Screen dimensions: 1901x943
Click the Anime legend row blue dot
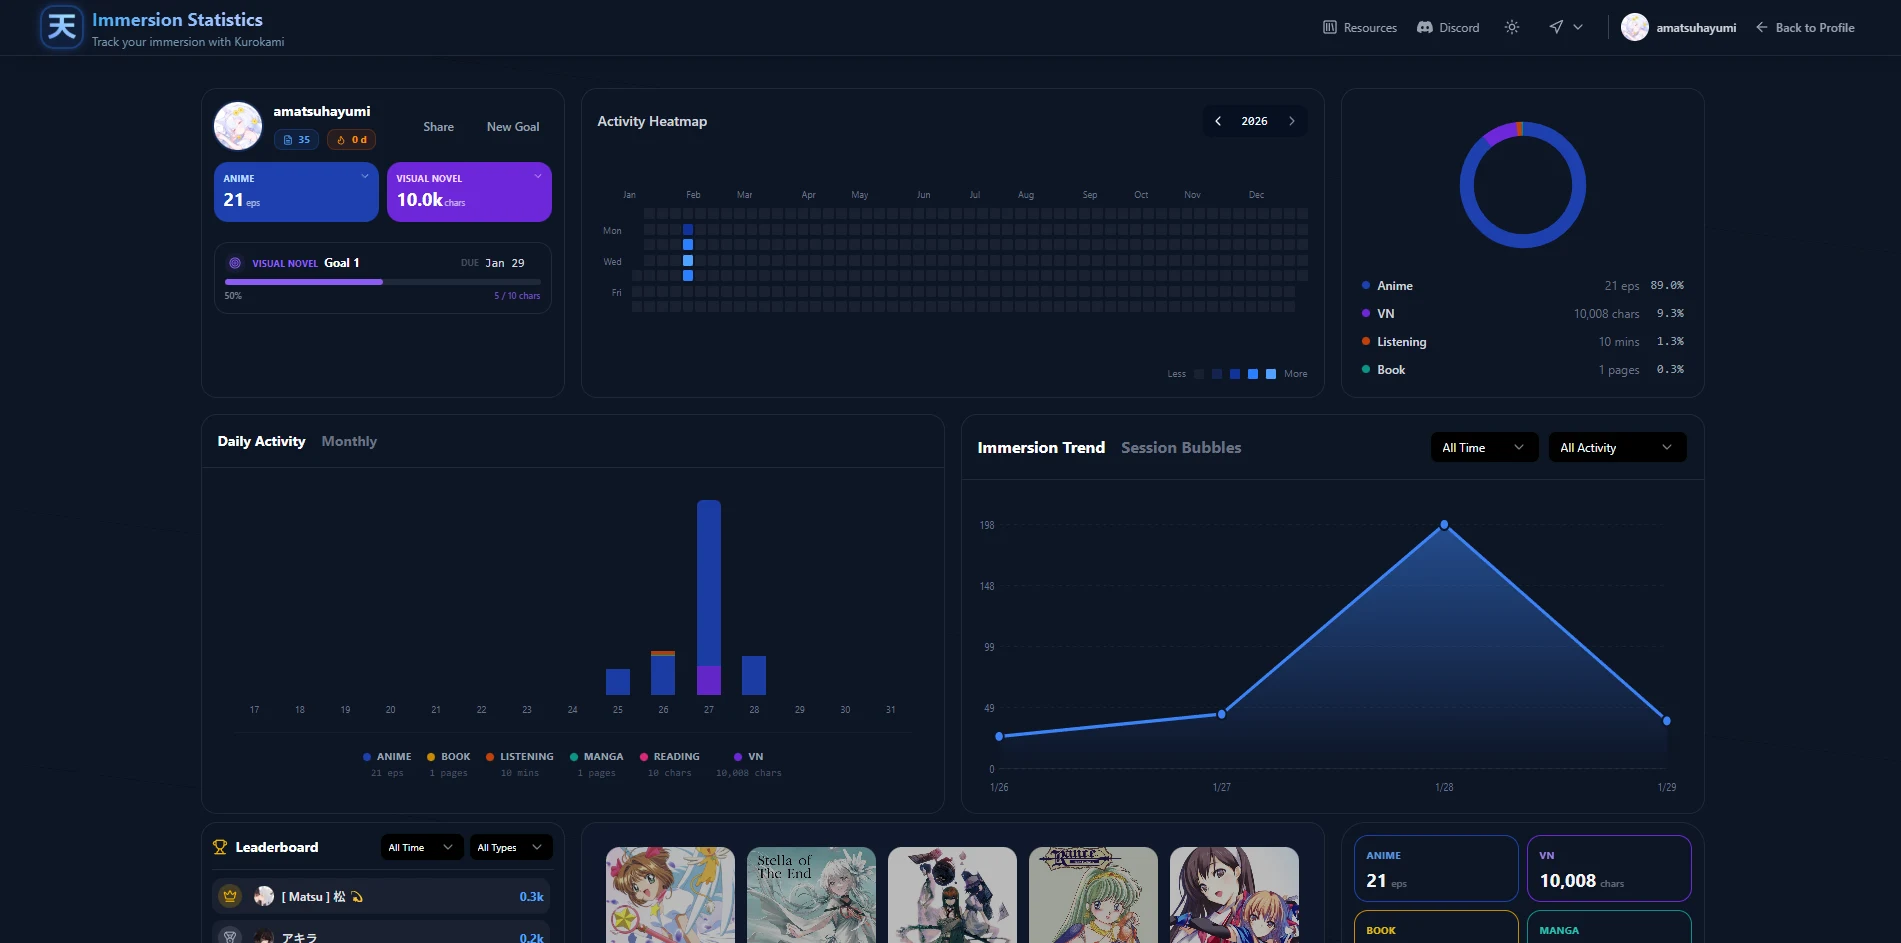click(x=1366, y=286)
